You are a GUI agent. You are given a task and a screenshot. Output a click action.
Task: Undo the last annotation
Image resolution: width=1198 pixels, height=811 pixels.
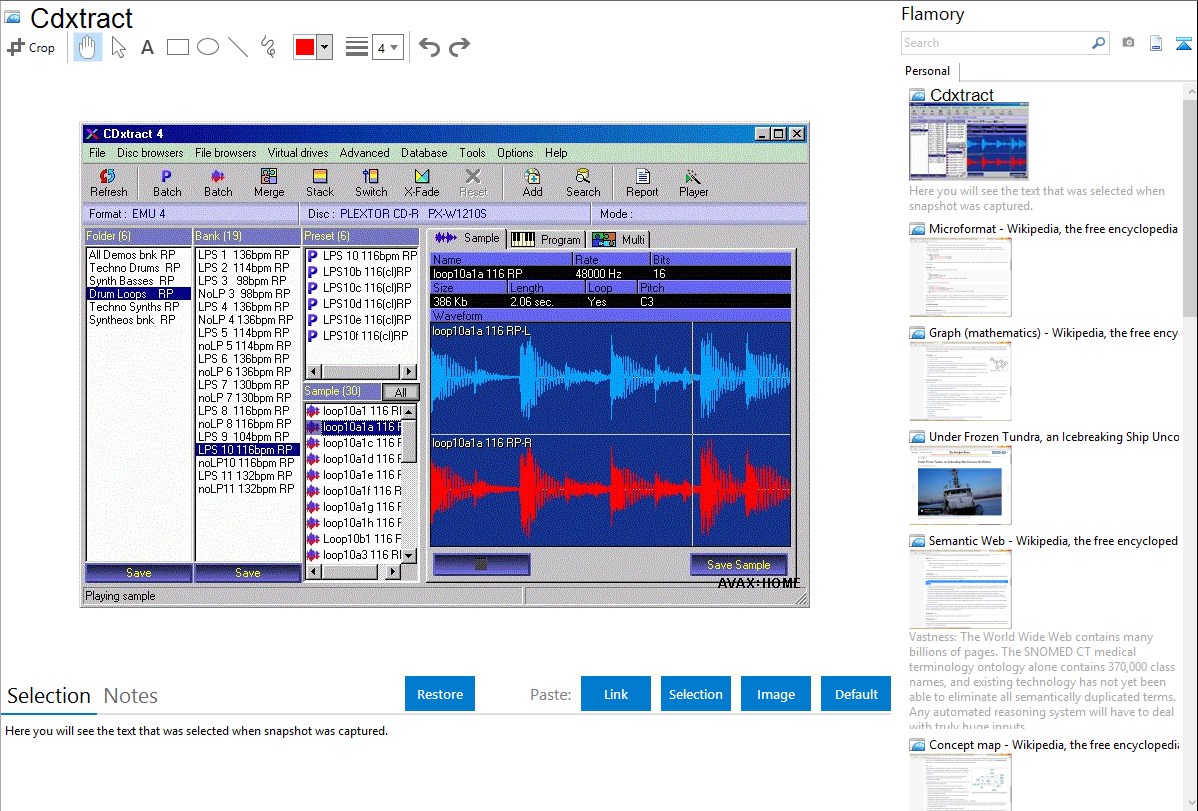[429, 47]
